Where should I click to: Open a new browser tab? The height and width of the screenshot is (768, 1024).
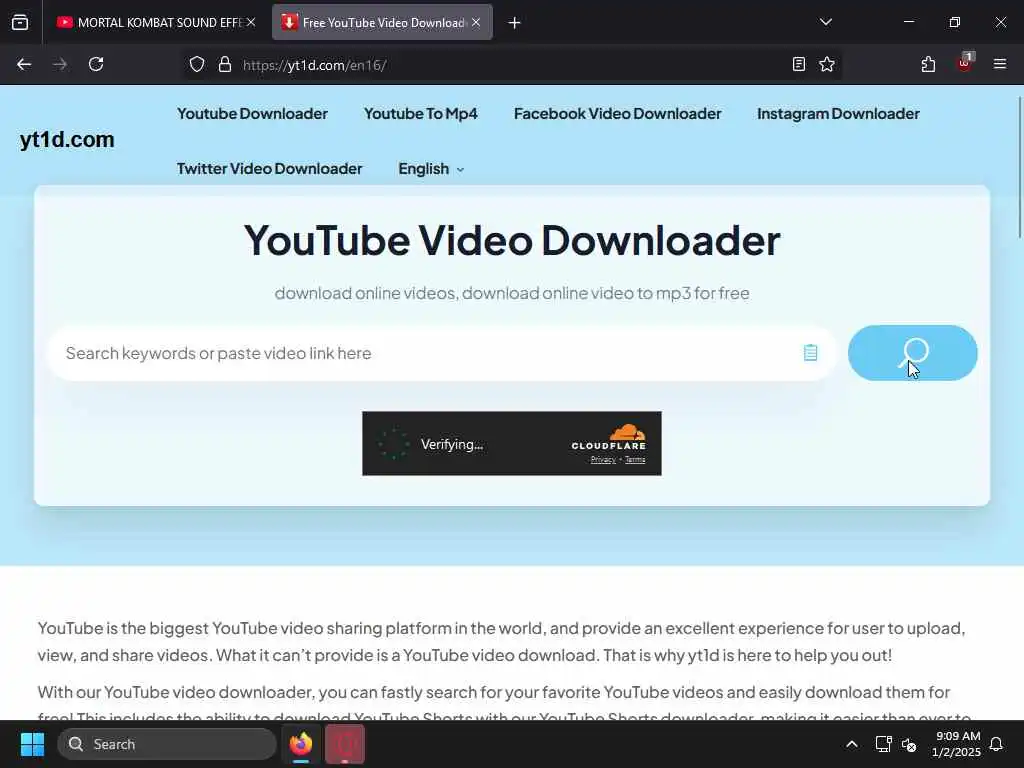(x=514, y=23)
